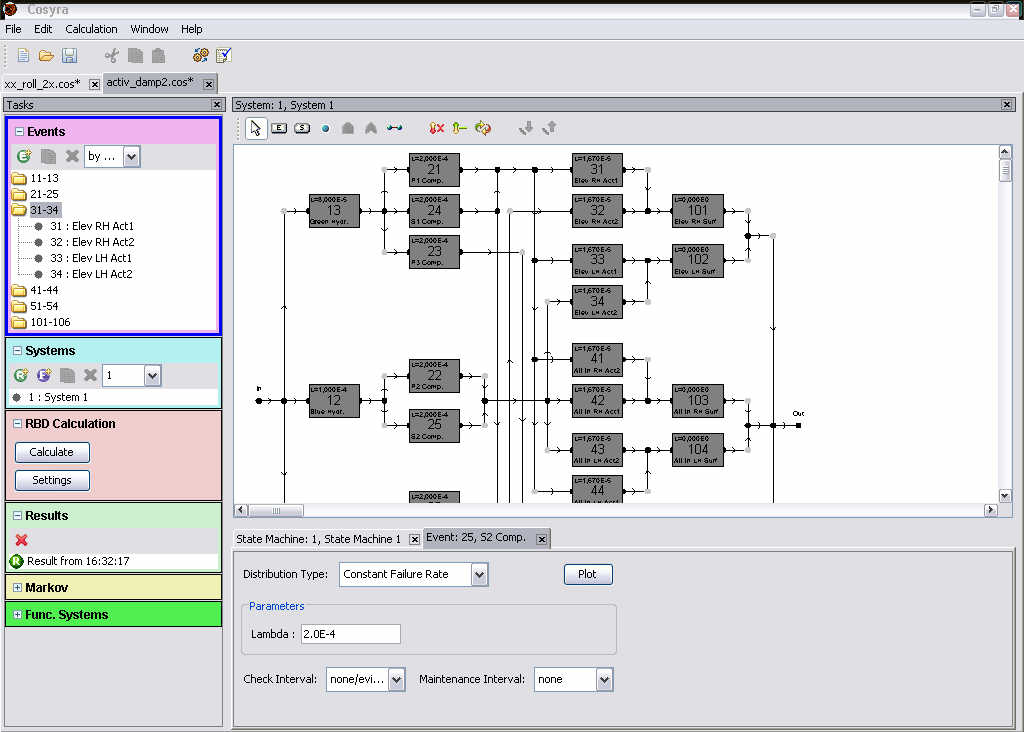Click the Lambda input field
This screenshot has height=732, width=1024.
[350, 634]
